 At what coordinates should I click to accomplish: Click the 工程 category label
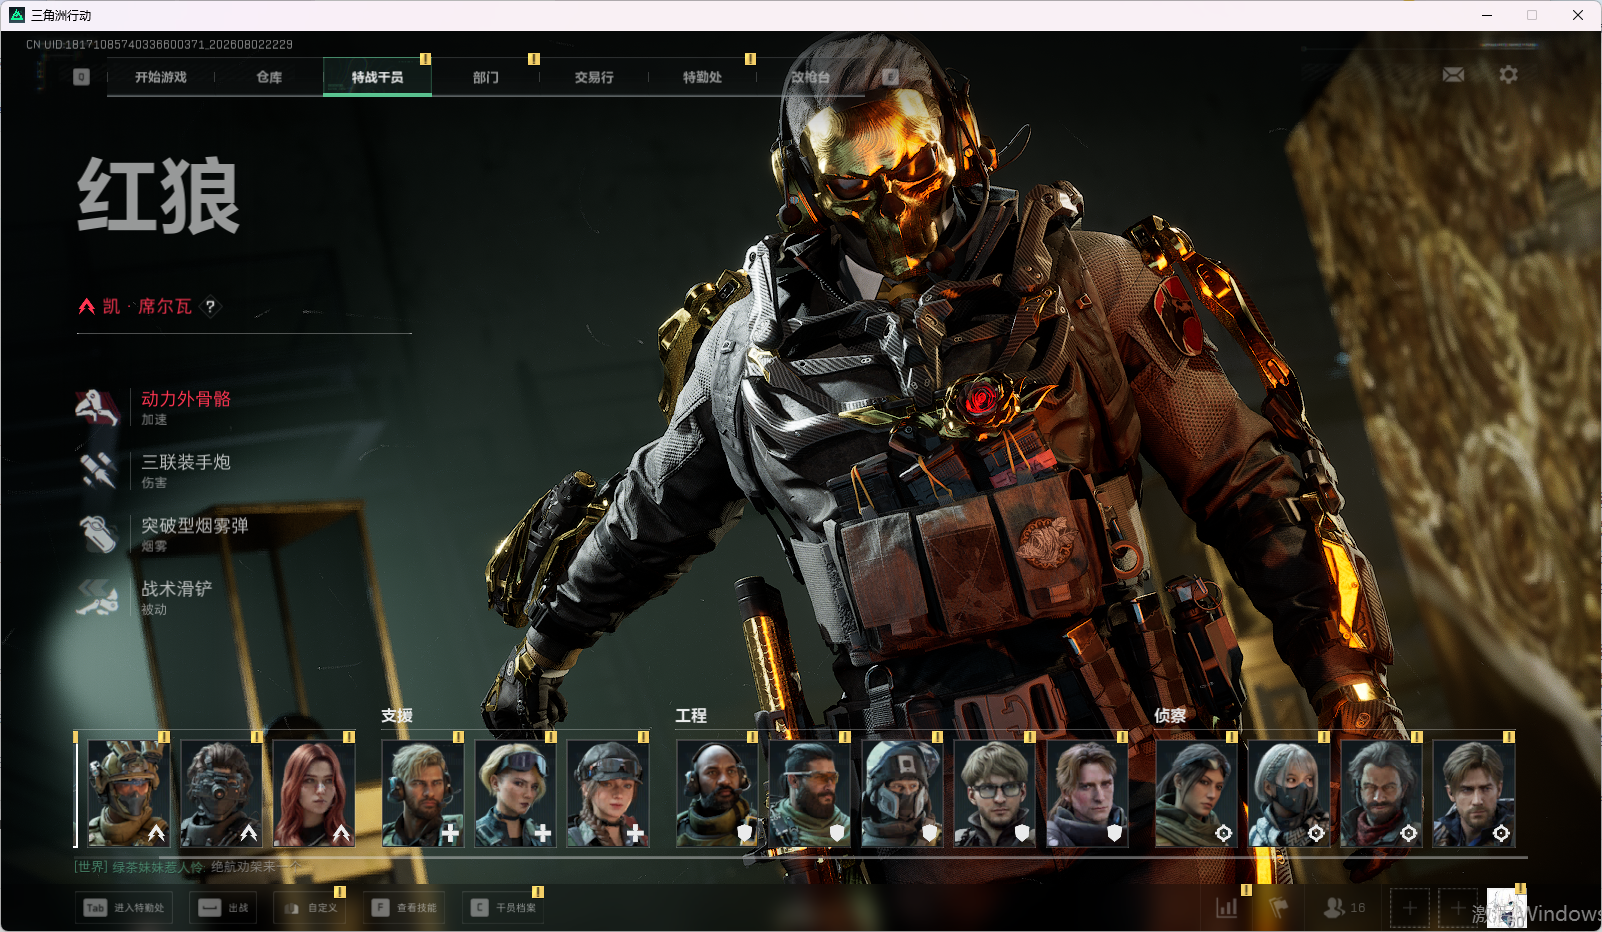coord(691,716)
